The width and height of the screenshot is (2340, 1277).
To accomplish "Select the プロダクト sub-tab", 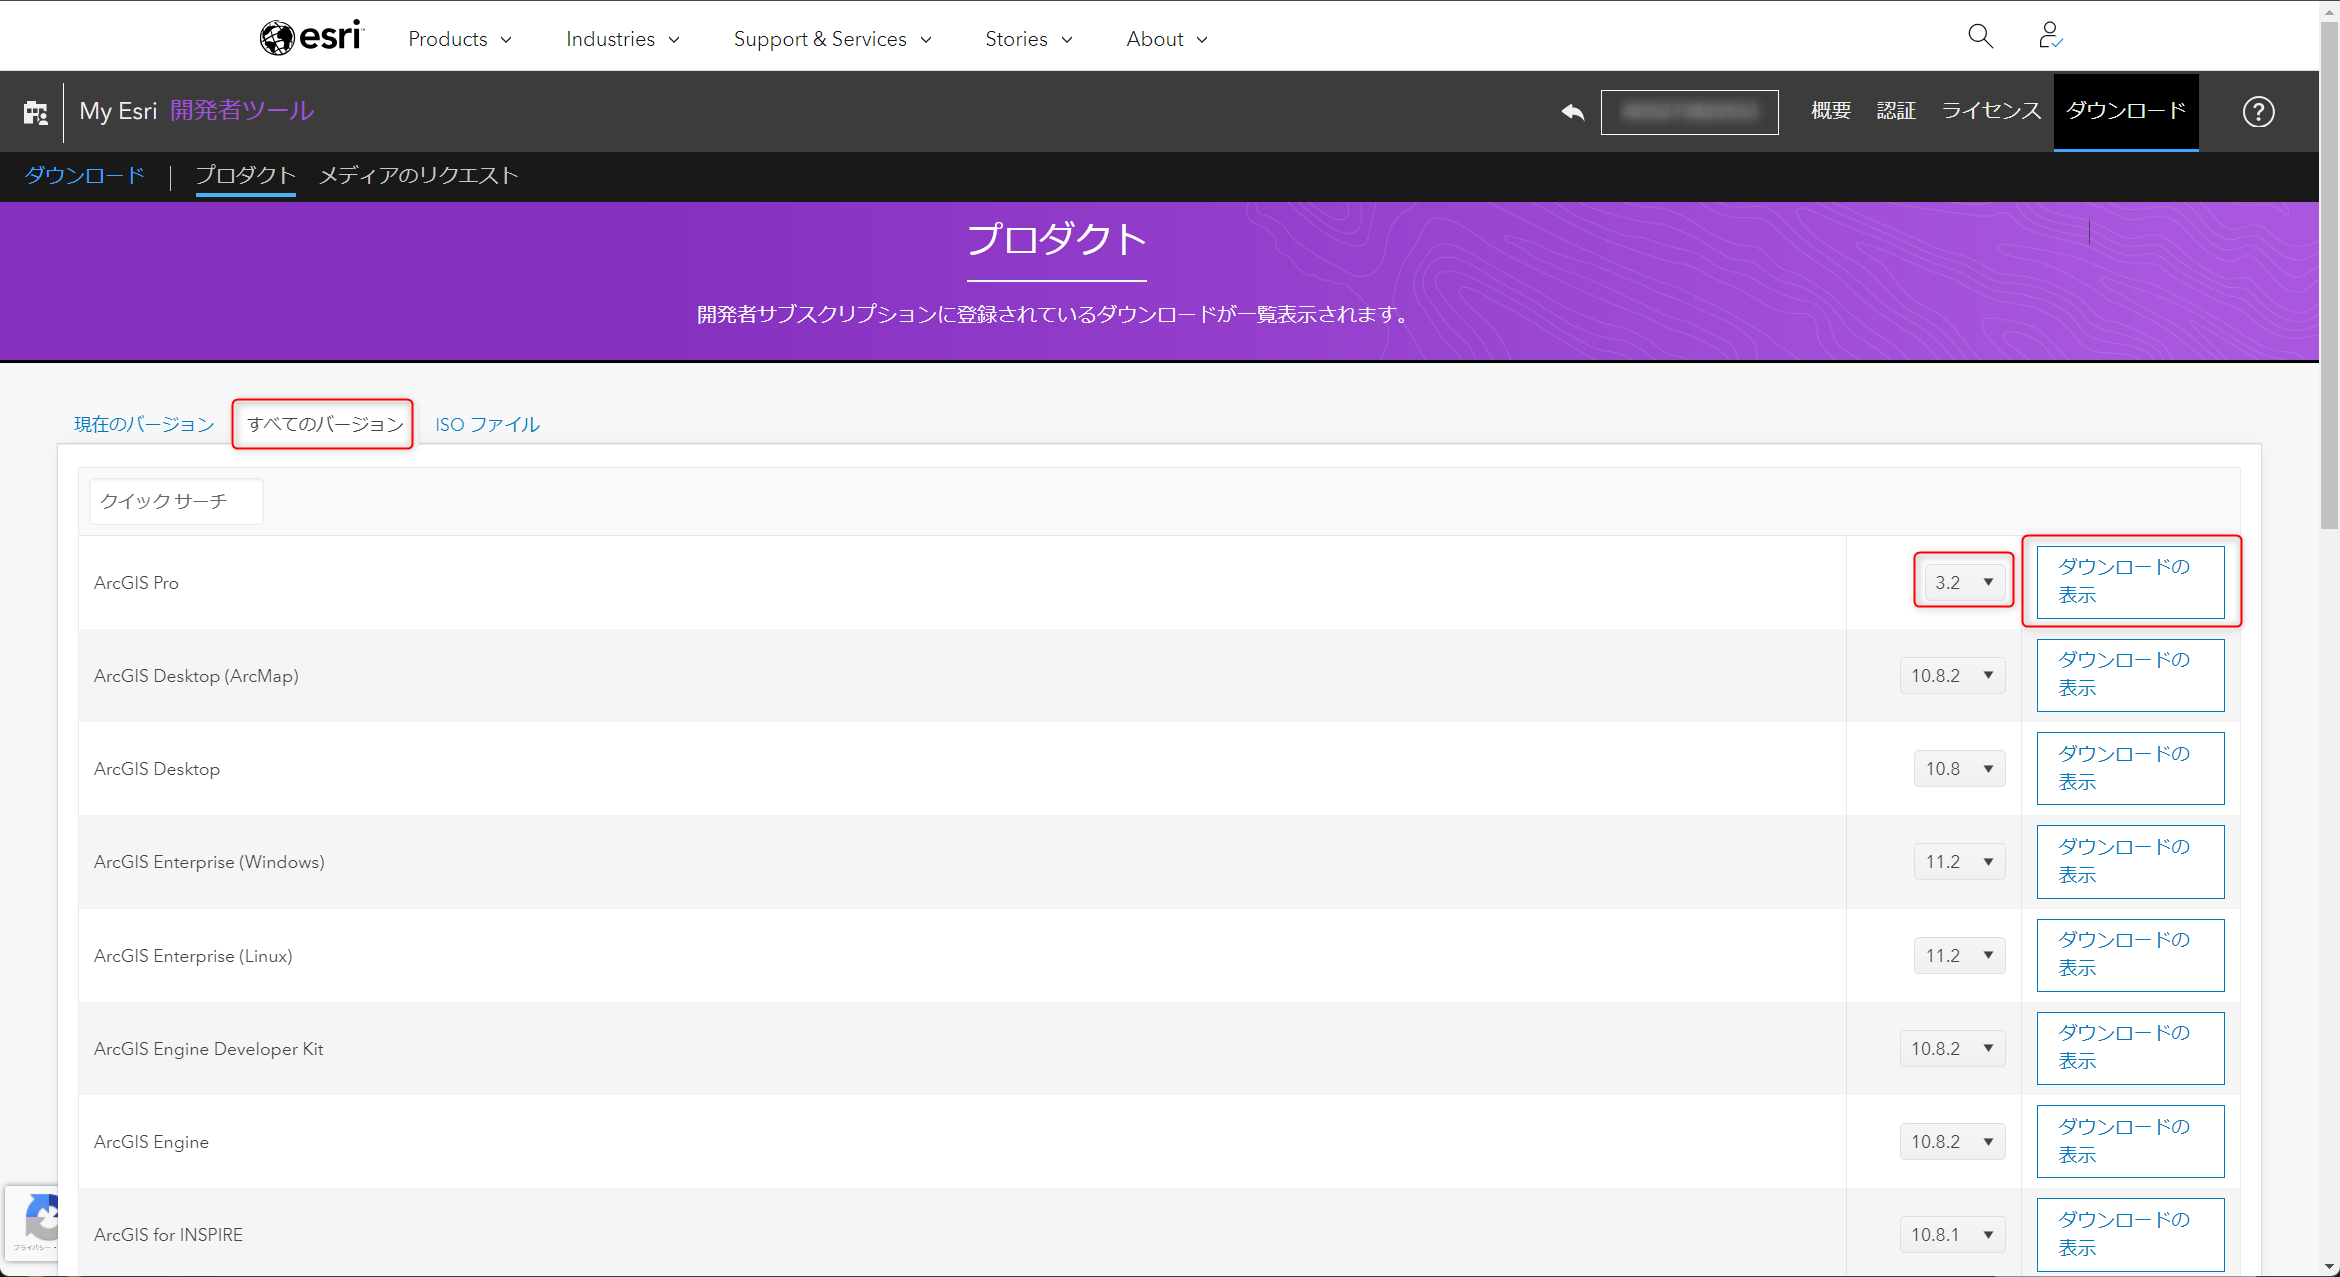I will point(245,176).
